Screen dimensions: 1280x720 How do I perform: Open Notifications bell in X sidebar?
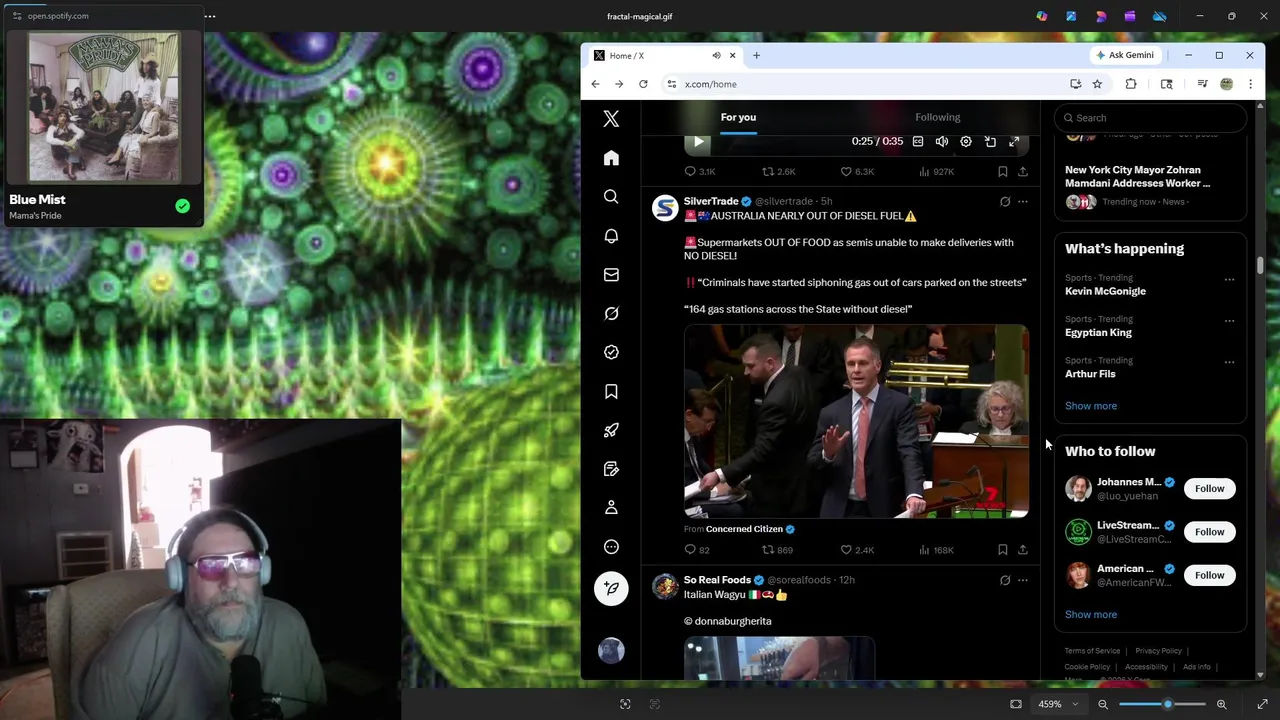tap(611, 236)
